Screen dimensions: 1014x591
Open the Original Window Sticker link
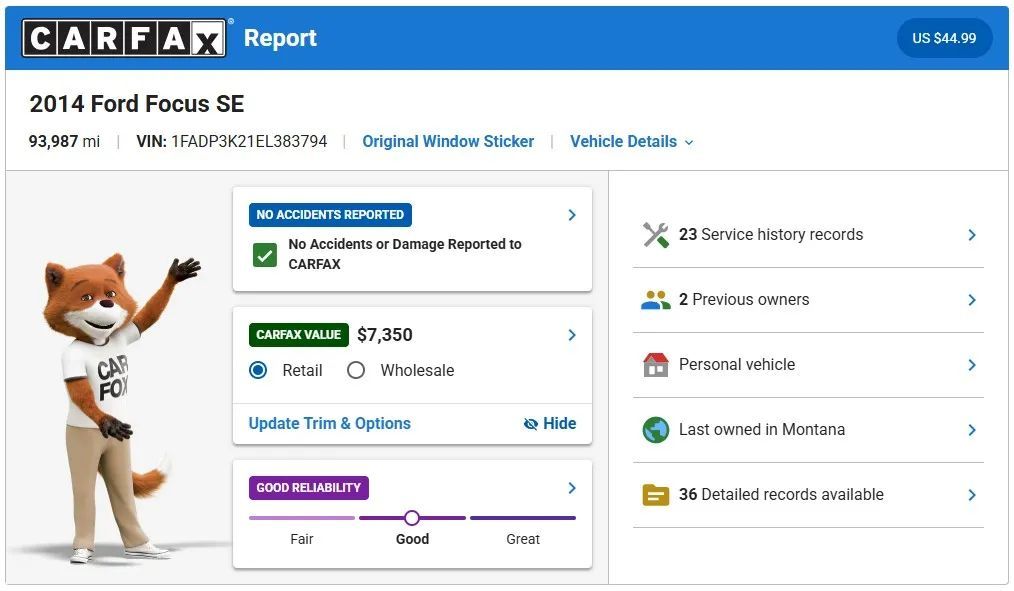pos(448,142)
